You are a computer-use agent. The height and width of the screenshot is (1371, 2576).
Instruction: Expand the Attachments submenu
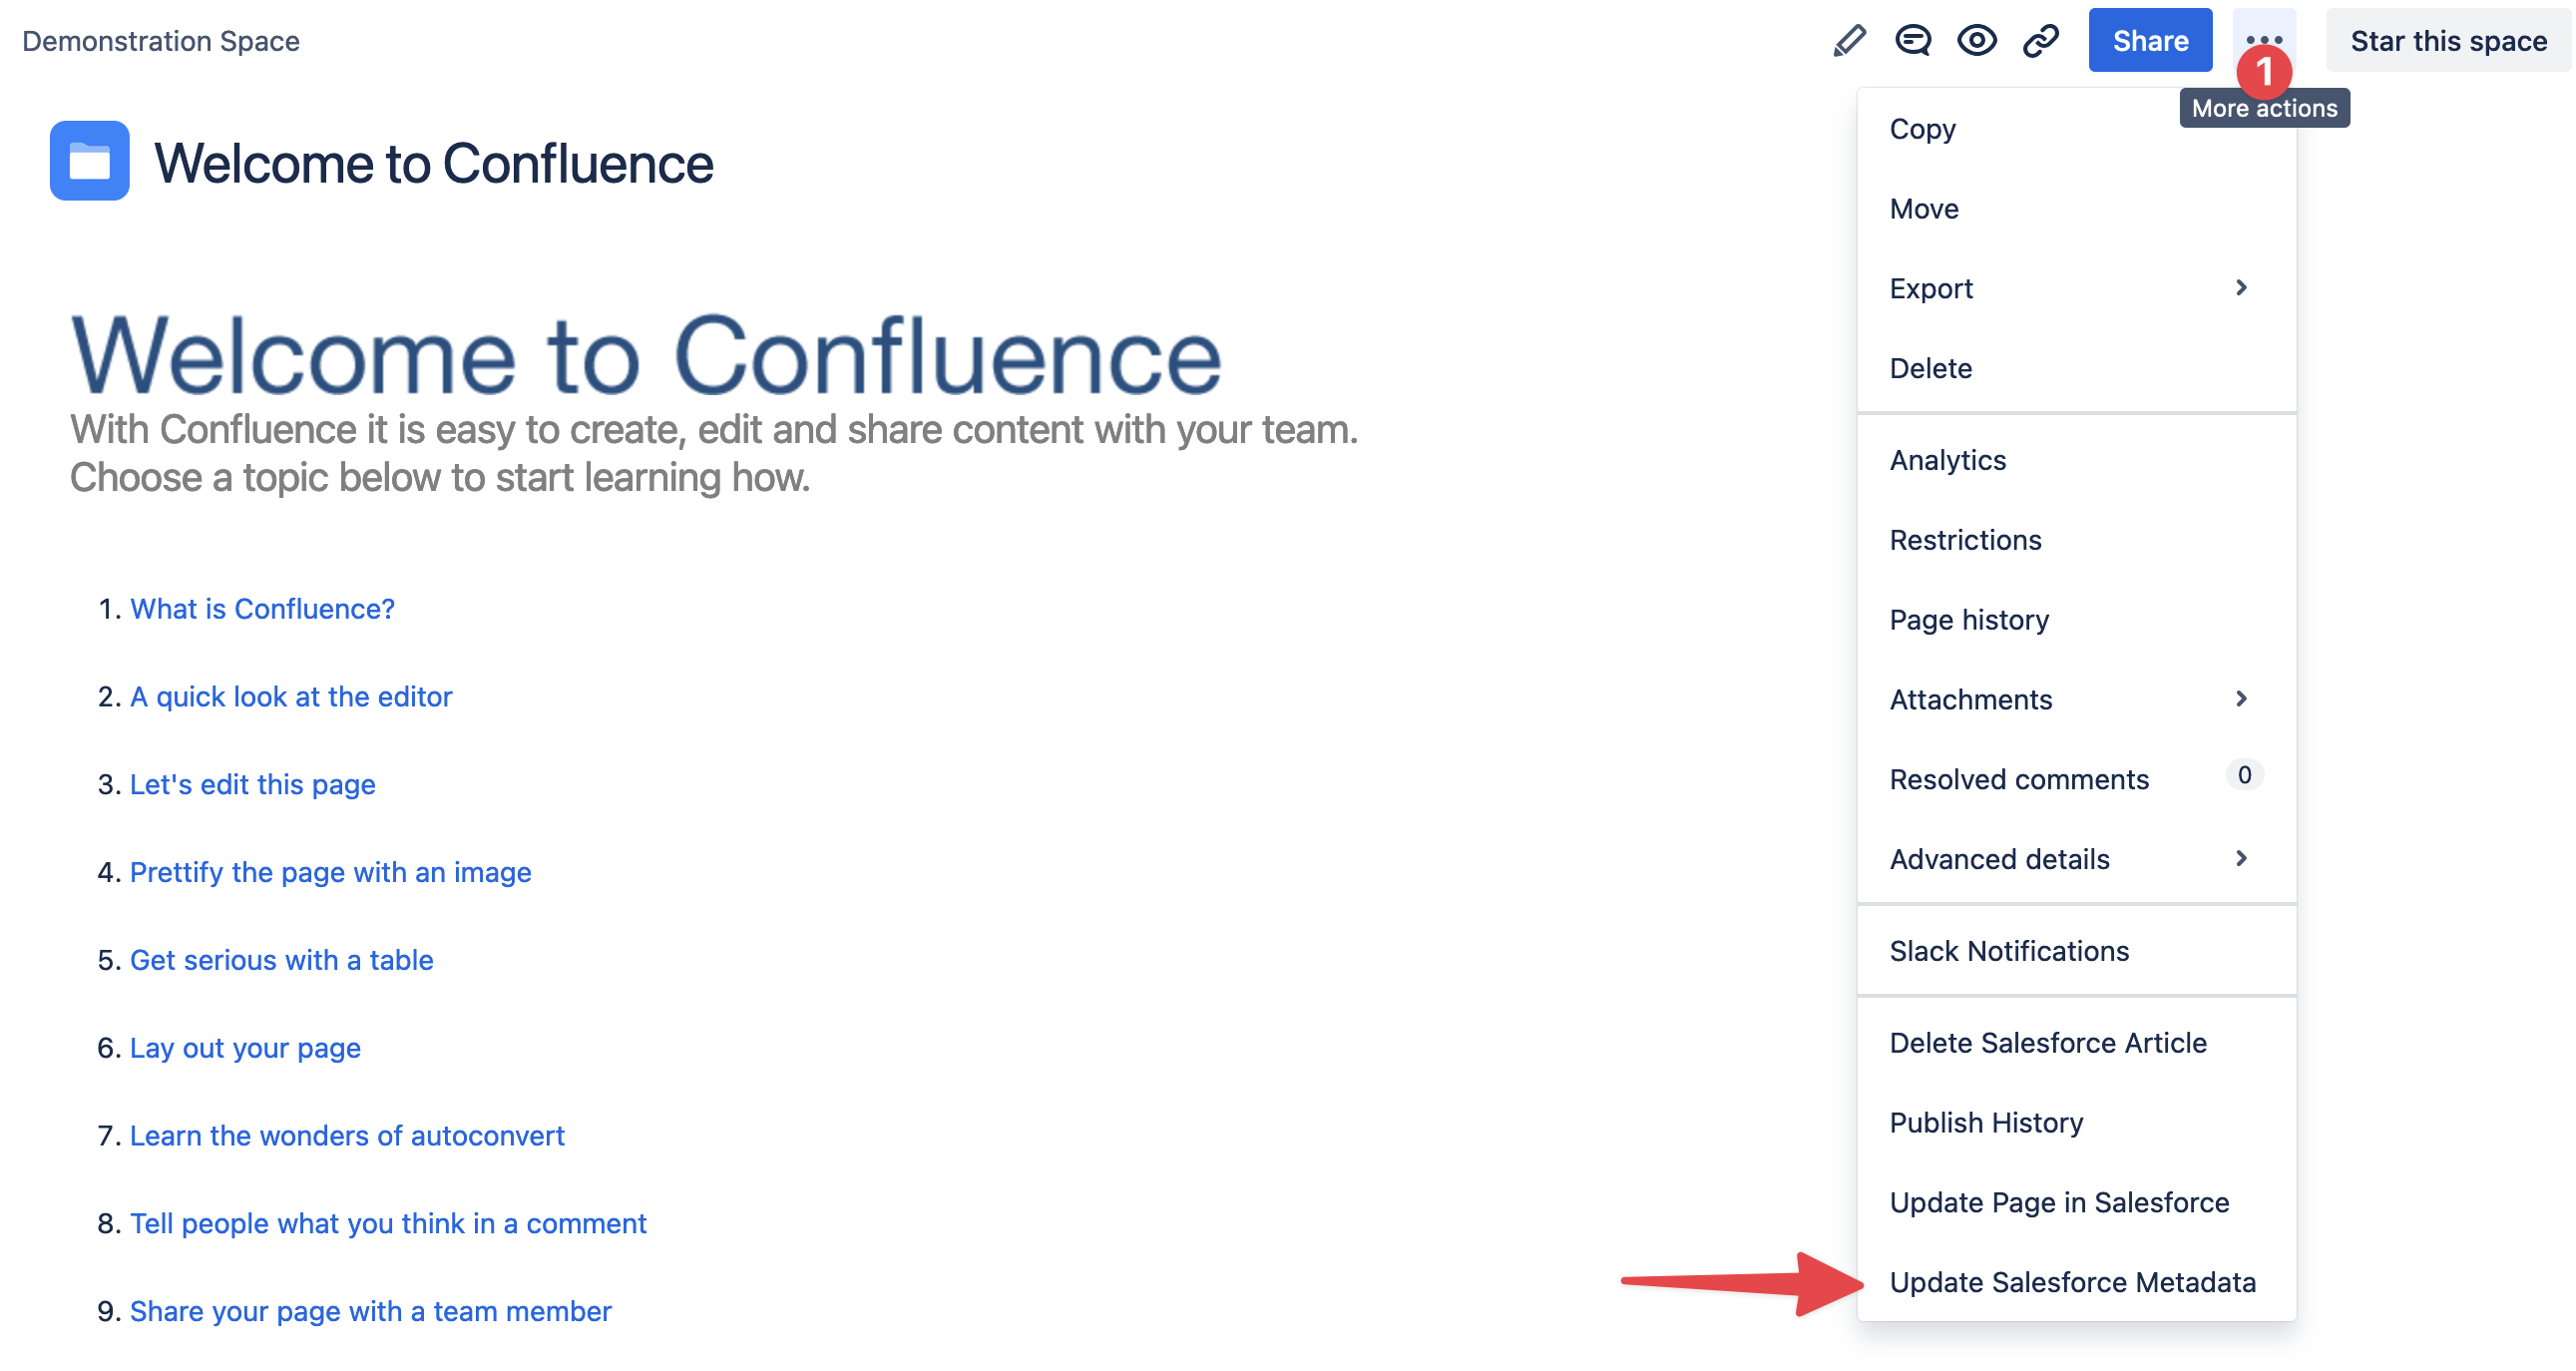[x=2075, y=699]
